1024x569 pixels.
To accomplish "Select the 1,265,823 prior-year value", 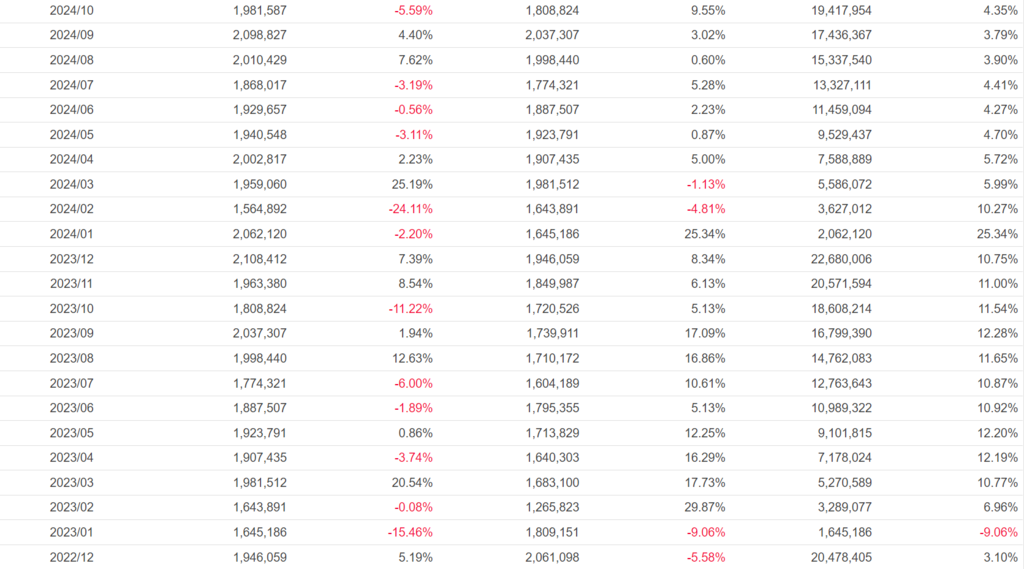I will point(551,507).
